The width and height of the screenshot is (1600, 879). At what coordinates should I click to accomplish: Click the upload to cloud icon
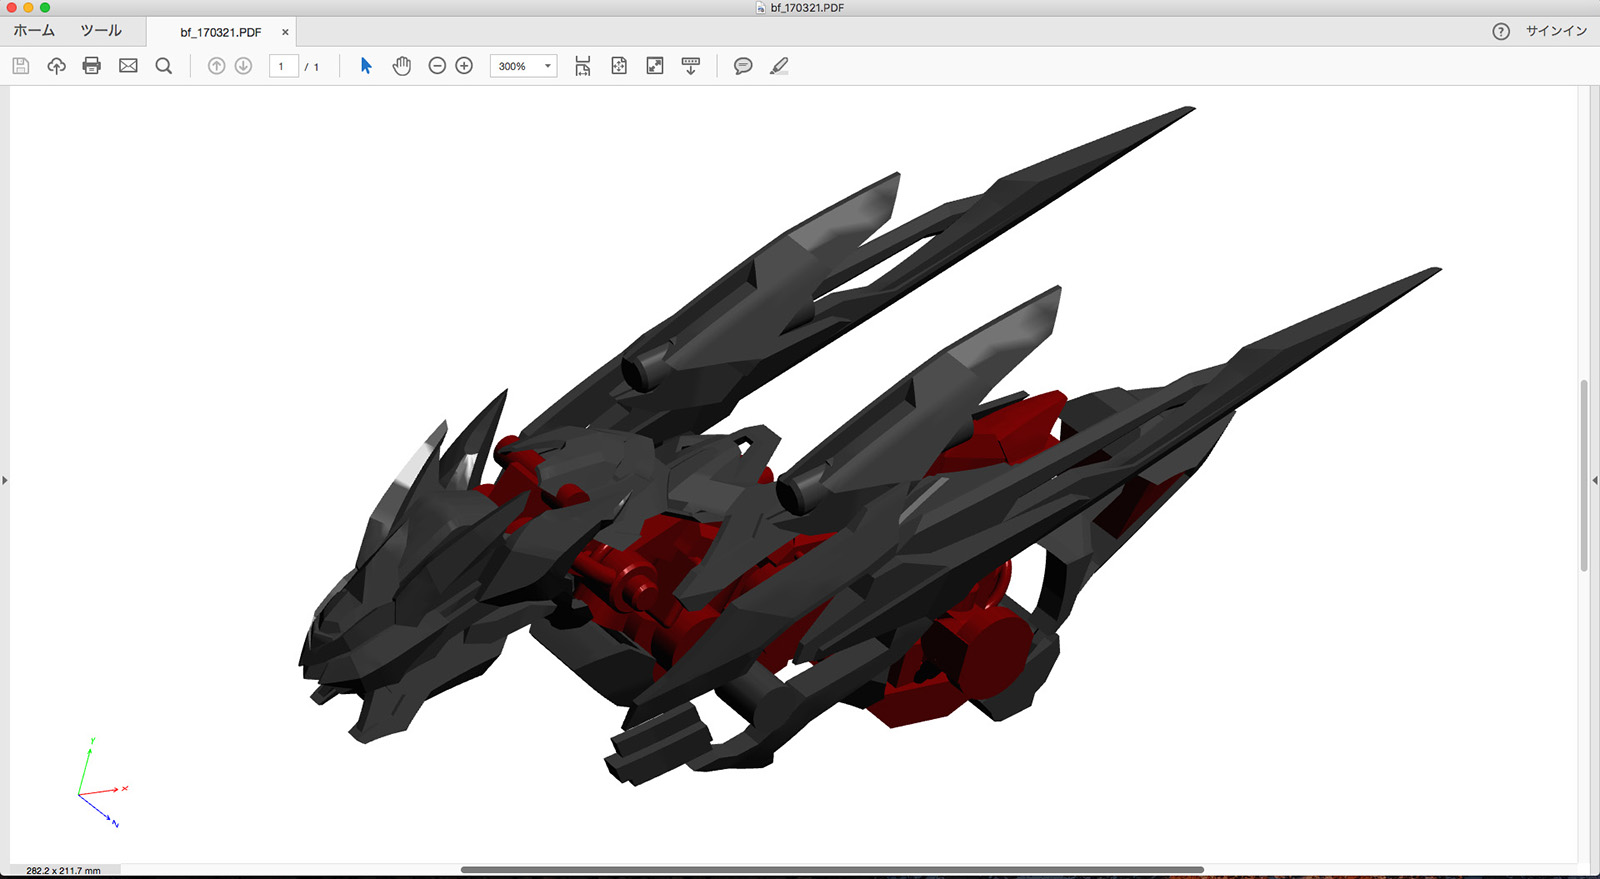(56, 66)
